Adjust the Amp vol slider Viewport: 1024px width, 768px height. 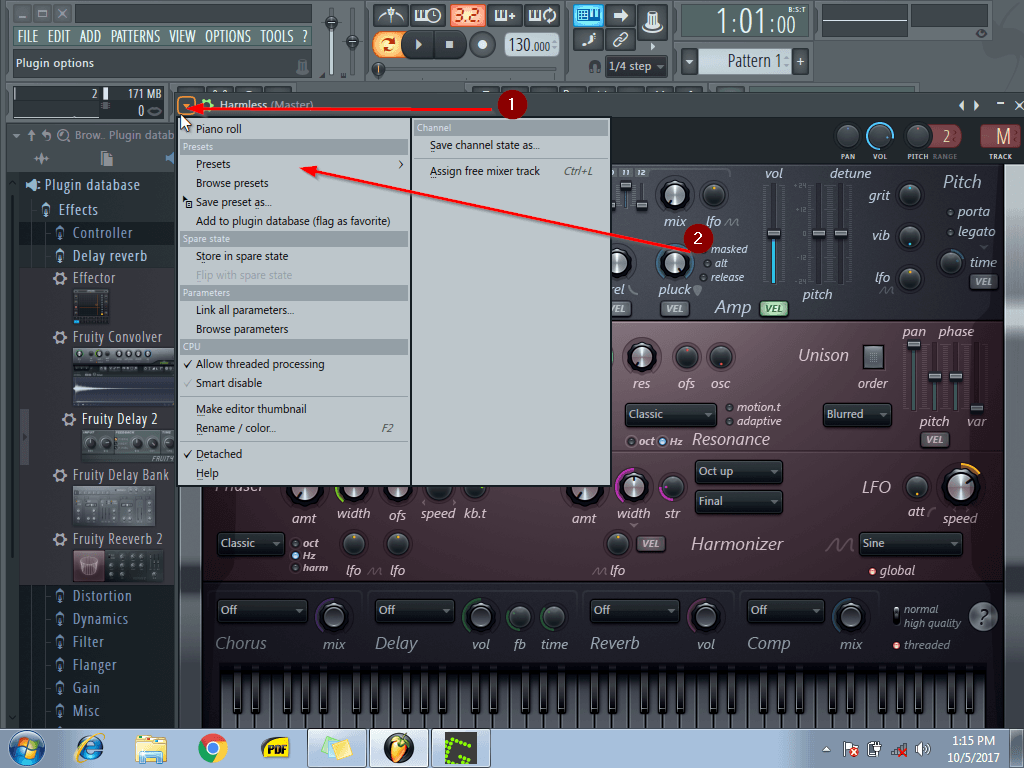(774, 234)
